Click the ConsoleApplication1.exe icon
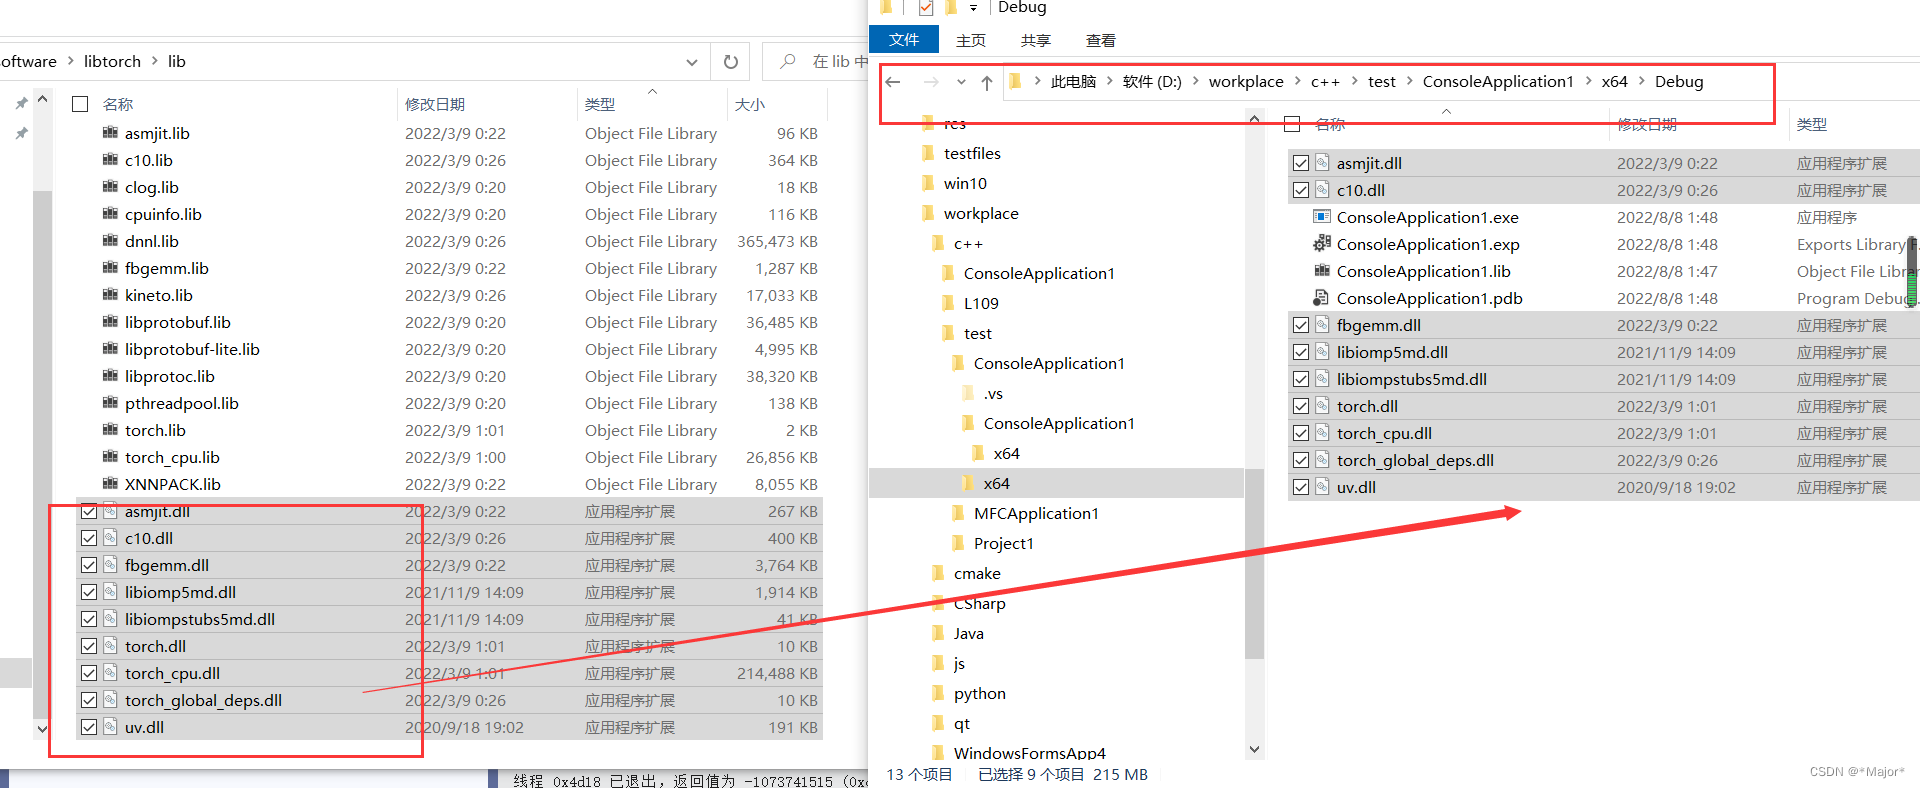 coord(1322,217)
